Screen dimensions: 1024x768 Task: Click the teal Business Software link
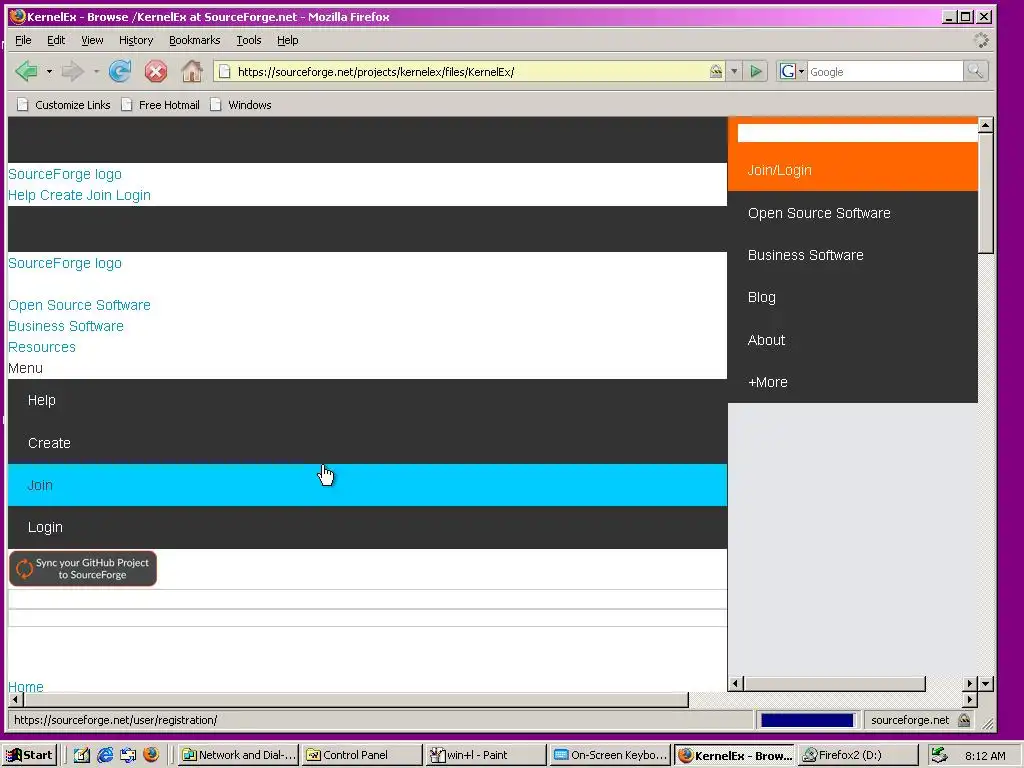pyautogui.click(x=65, y=326)
